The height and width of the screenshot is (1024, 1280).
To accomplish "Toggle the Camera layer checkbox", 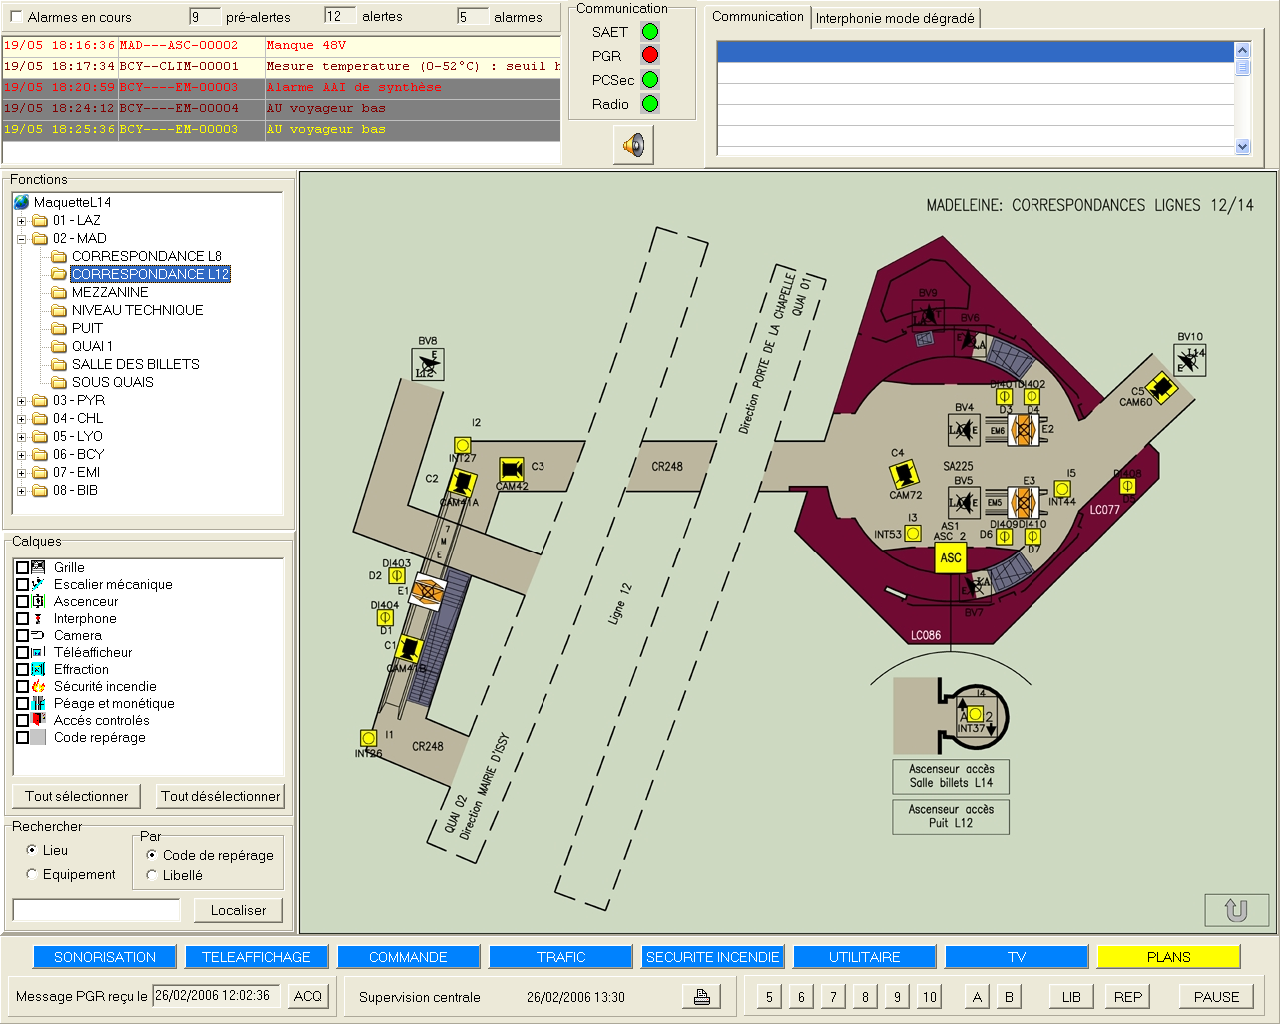I will pyautogui.click(x=22, y=635).
